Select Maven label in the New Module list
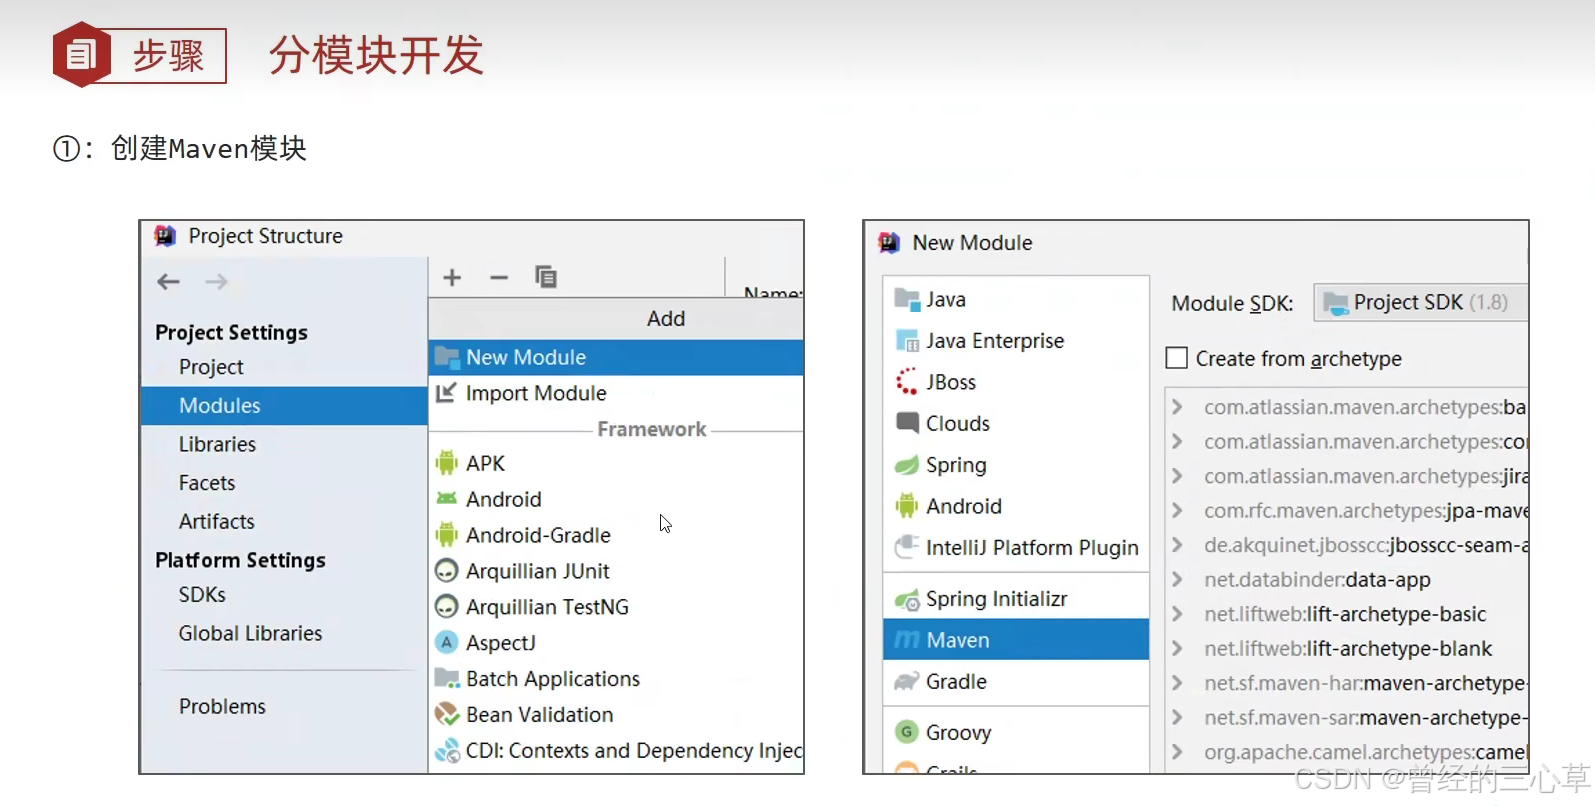Image resolution: width=1595 pixels, height=806 pixels. [x=958, y=640]
